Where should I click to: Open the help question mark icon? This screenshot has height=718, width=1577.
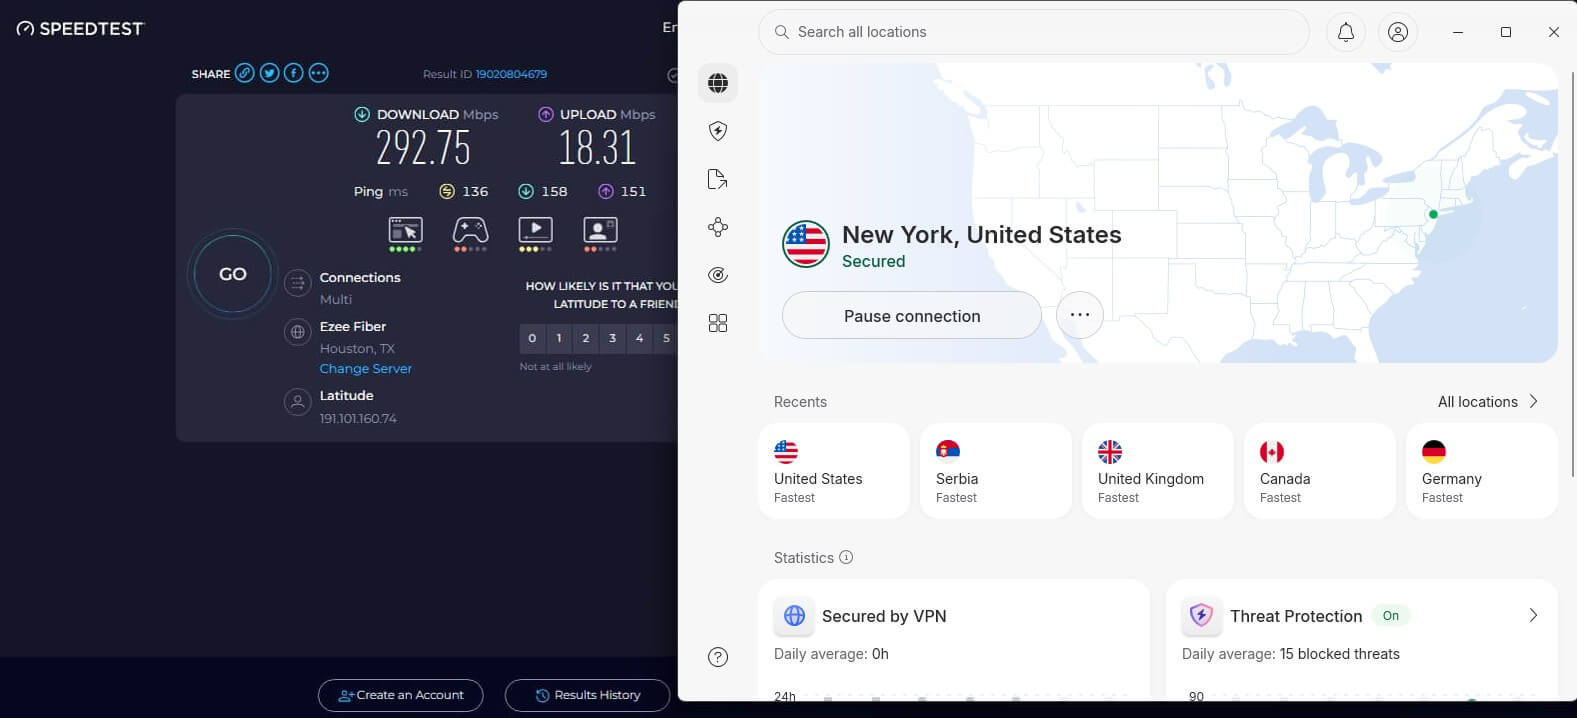[718, 657]
